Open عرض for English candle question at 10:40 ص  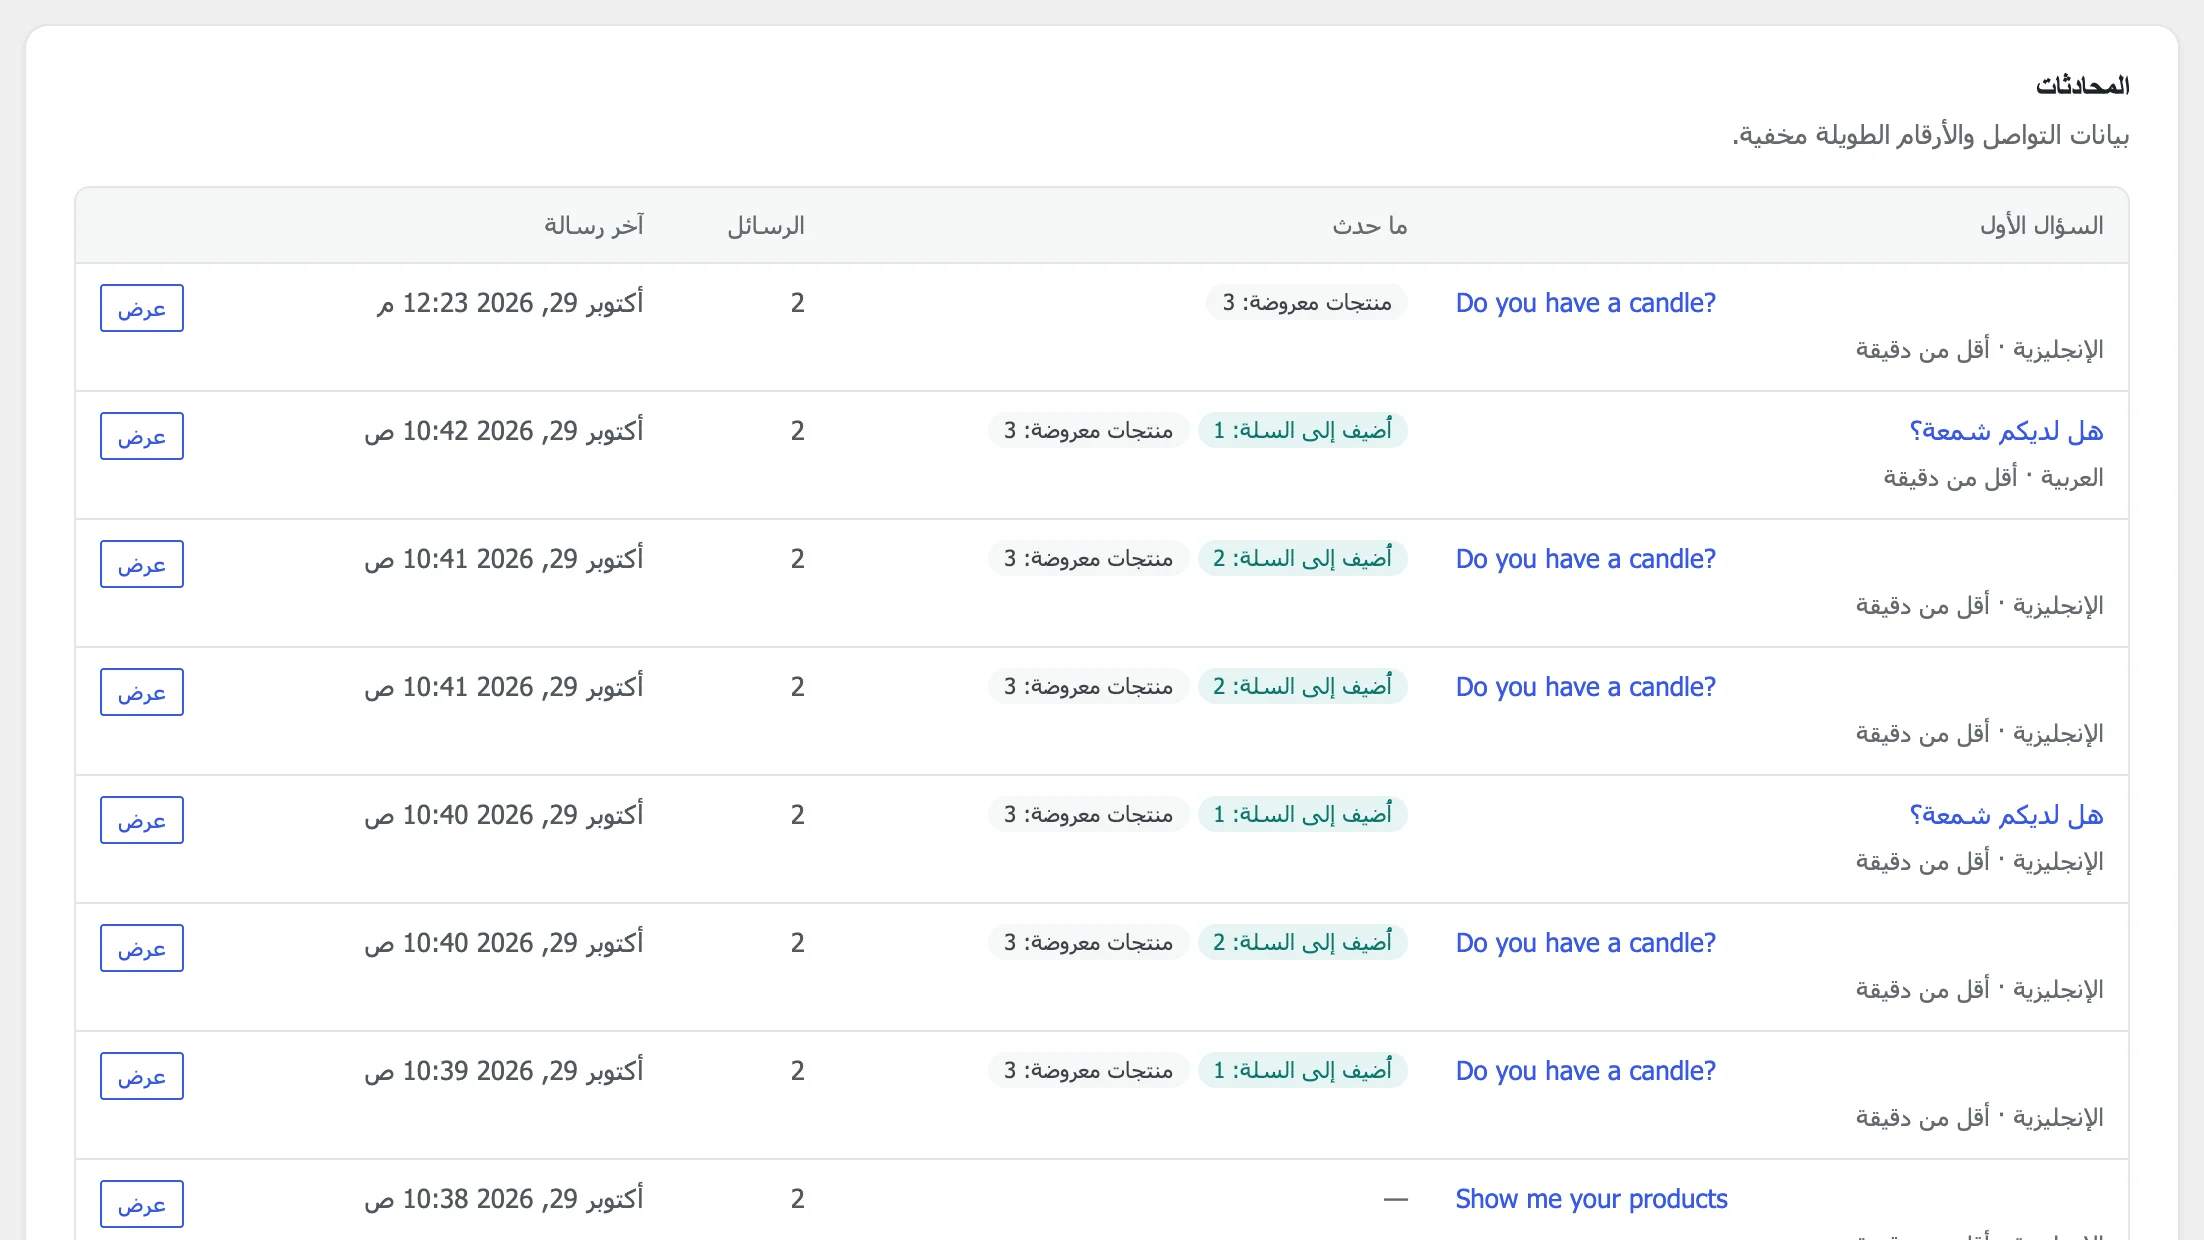(x=142, y=948)
